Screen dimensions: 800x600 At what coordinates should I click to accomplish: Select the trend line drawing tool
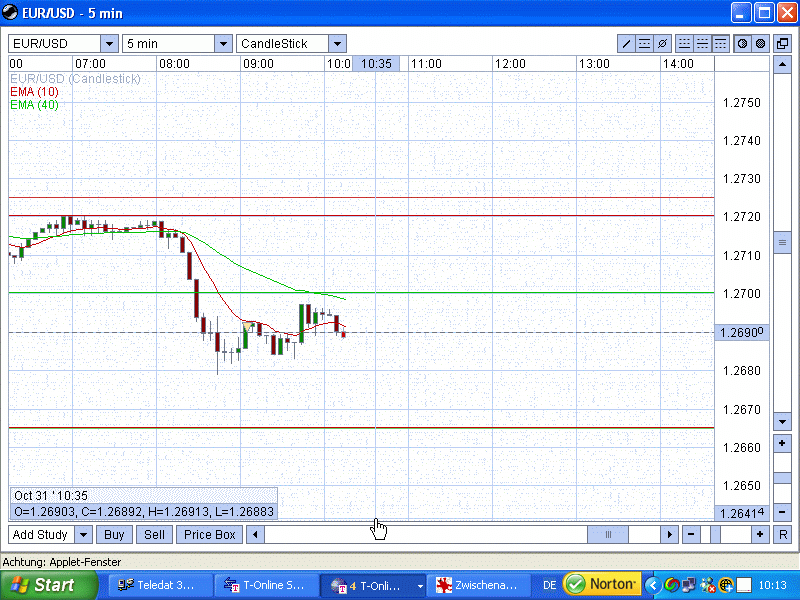tap(627, 44)
